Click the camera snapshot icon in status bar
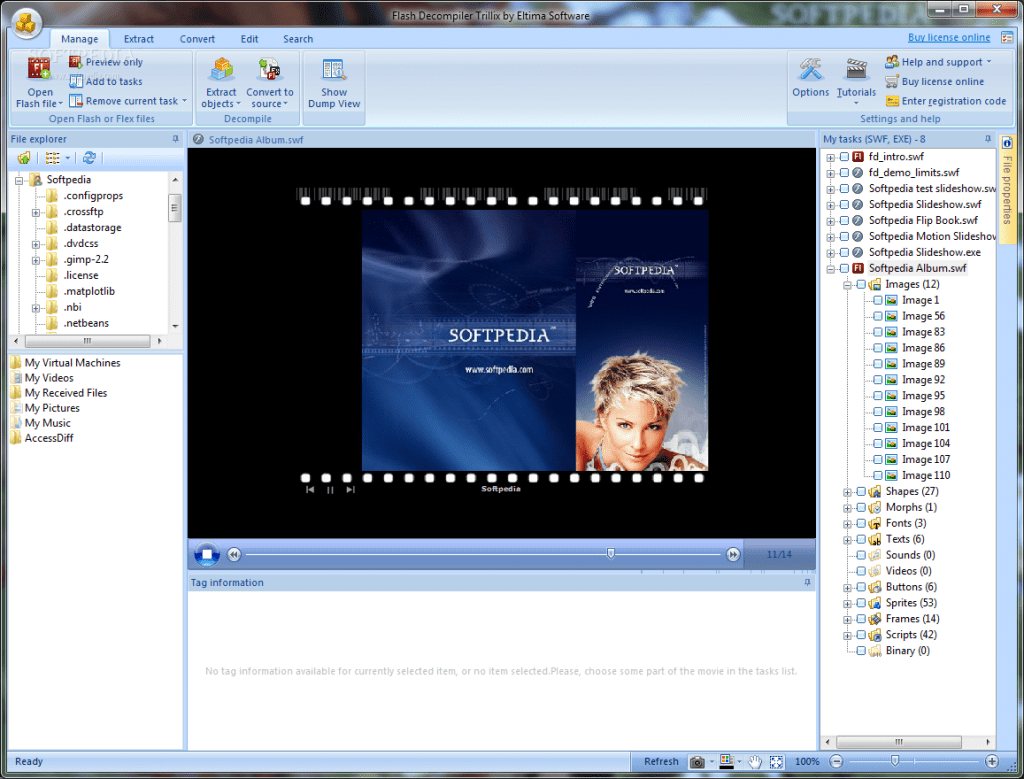Screen dimensions: 1024x779 point(697,762)
